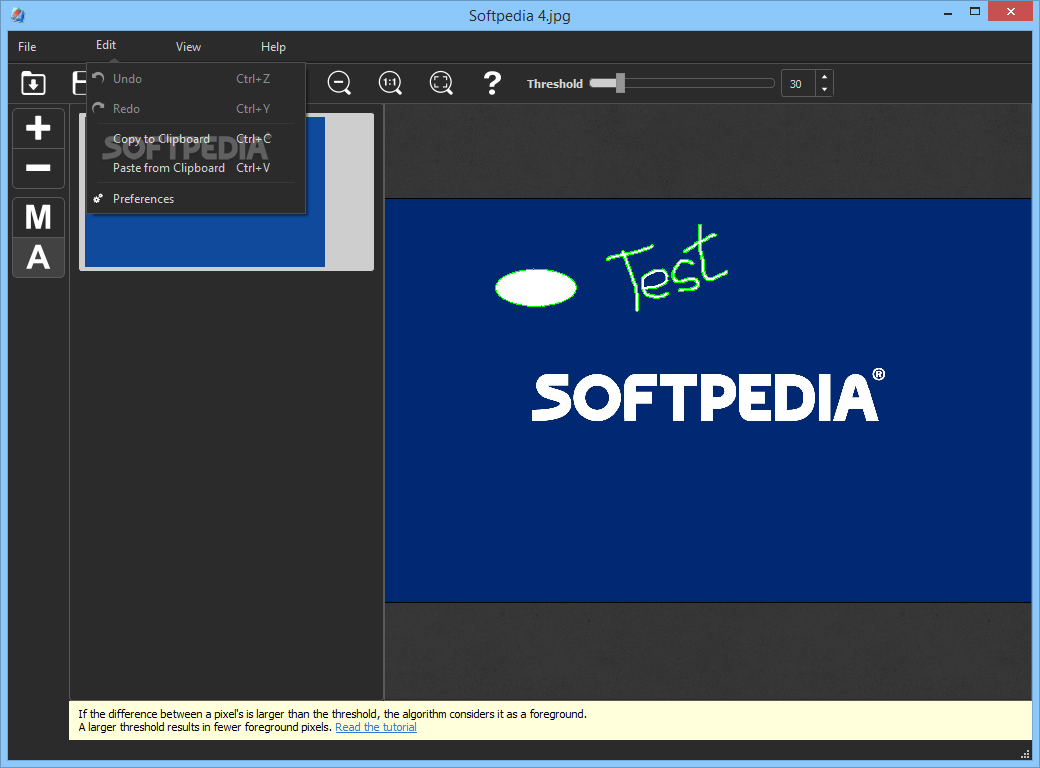
Task: Click the fit-to-window zoom icon
Action: (441, 83)
